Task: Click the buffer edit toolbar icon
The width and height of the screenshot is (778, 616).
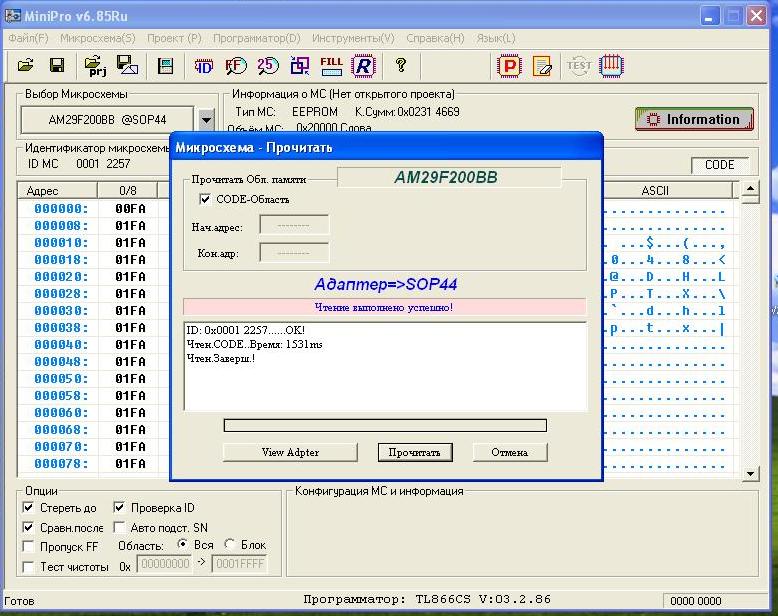Action: pyautogui.click(x=165, y=65)
